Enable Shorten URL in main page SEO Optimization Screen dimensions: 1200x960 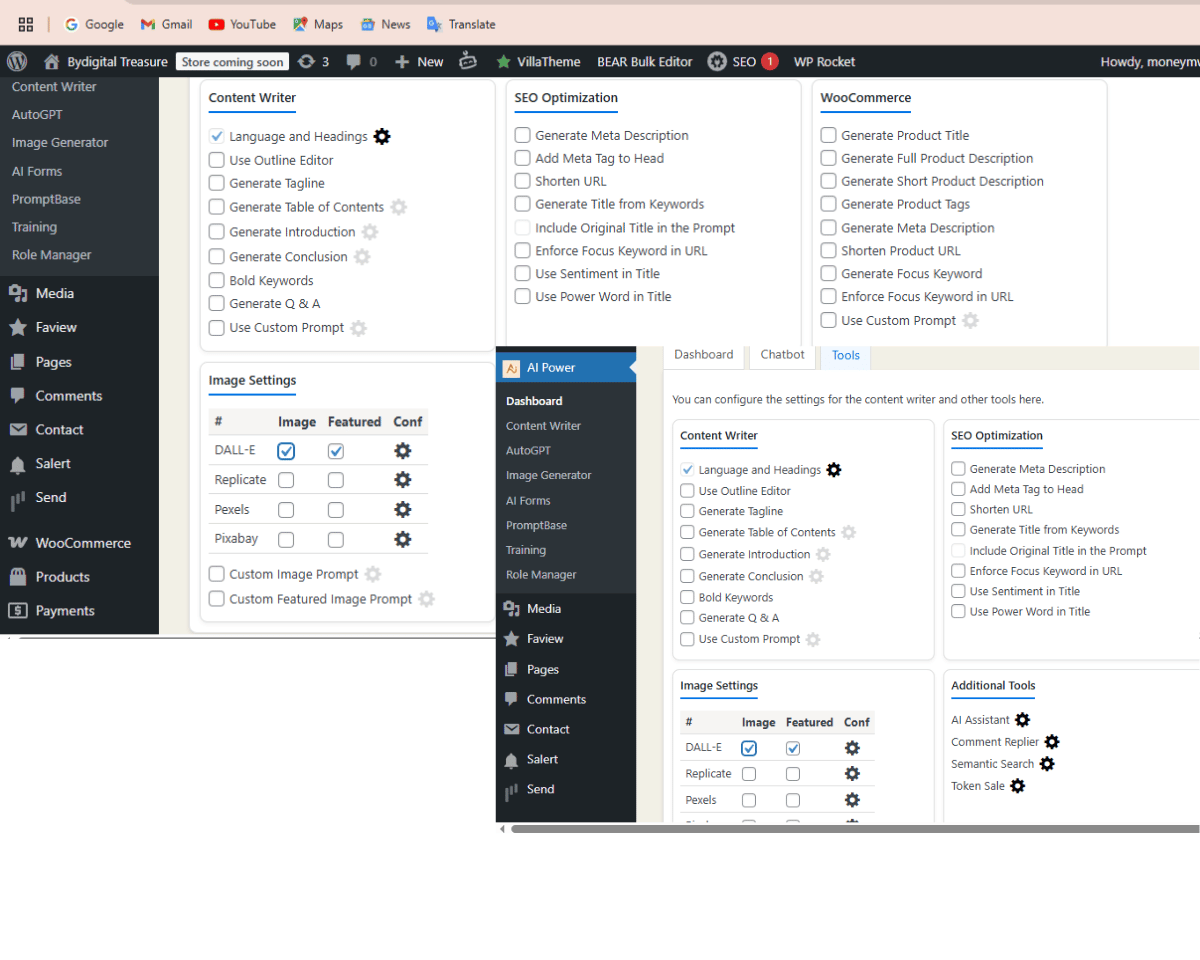[x=522, y=181]
